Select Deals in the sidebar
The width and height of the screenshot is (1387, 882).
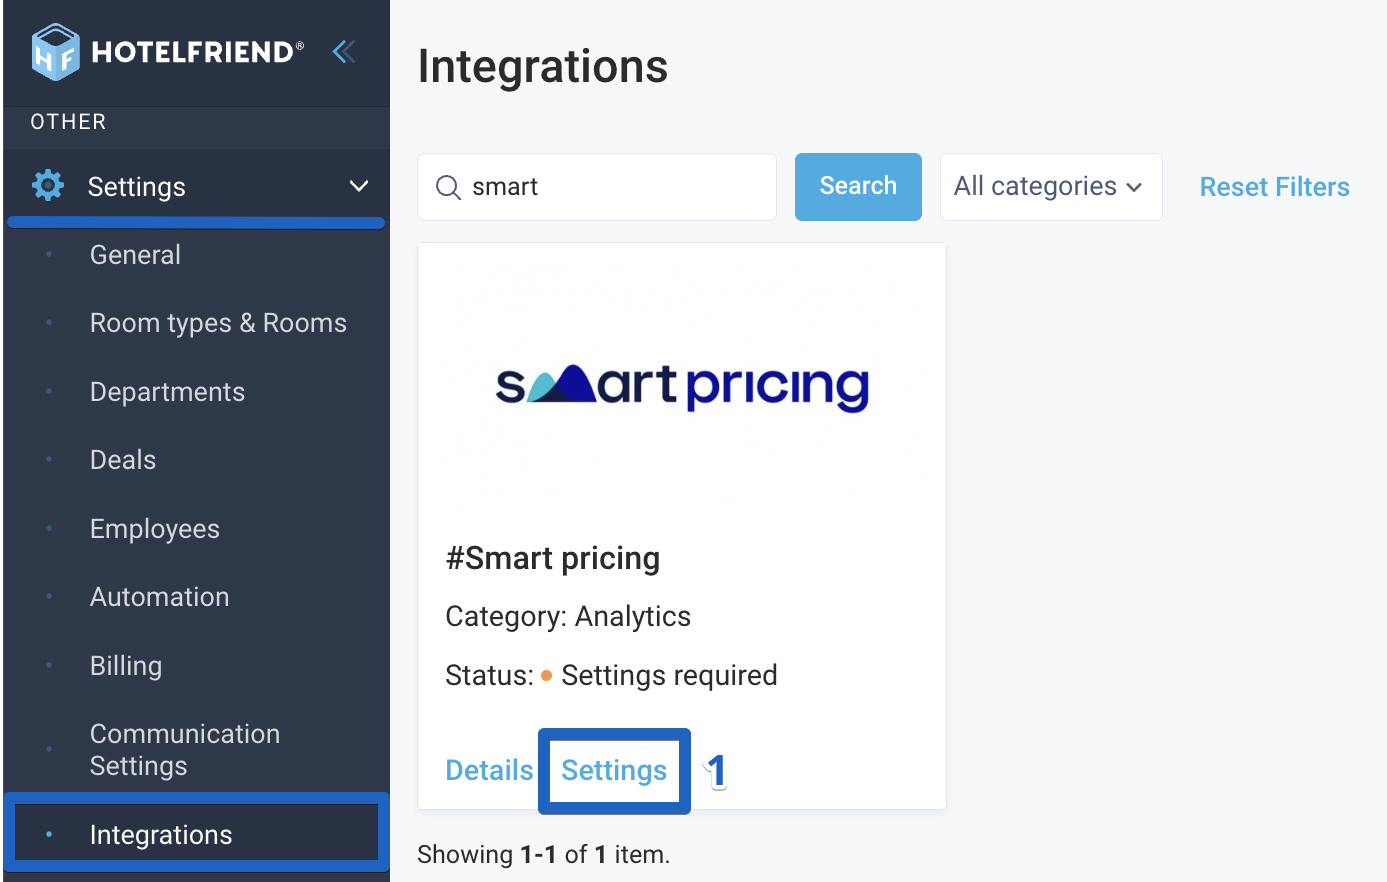pyautogui.click(x=123, y=460)
